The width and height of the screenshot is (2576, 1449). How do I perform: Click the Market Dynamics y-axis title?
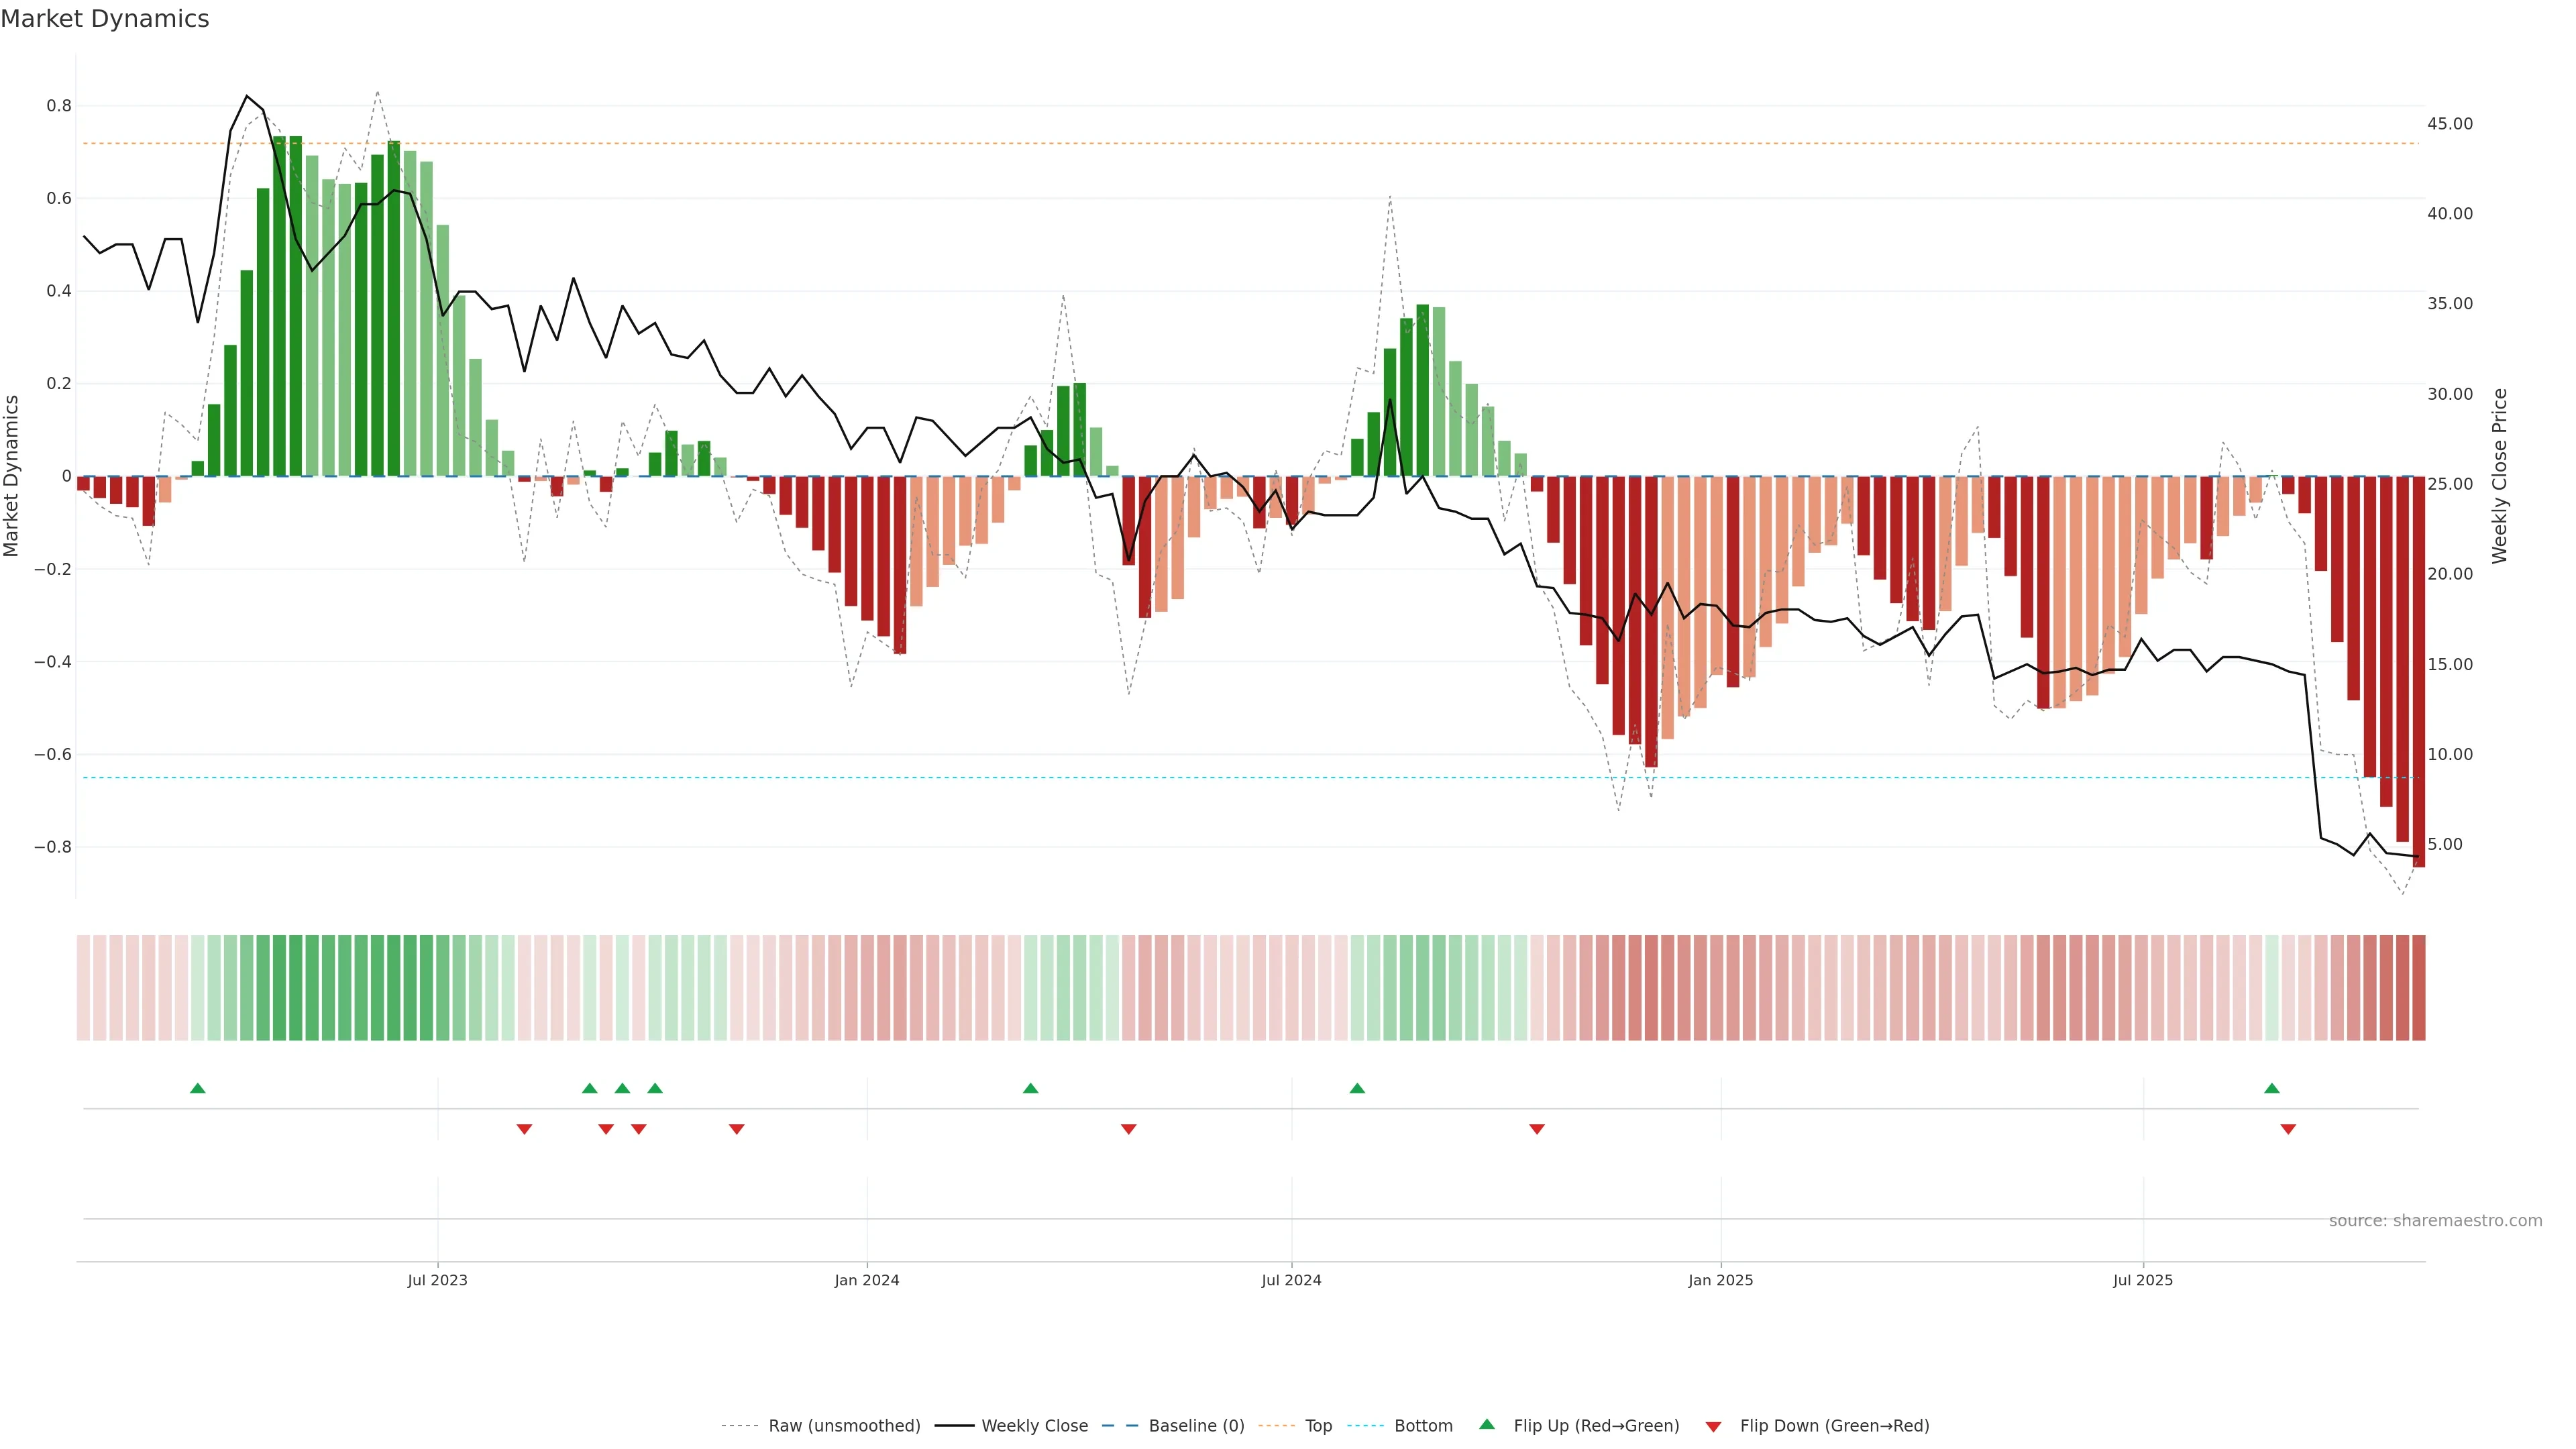12,476
